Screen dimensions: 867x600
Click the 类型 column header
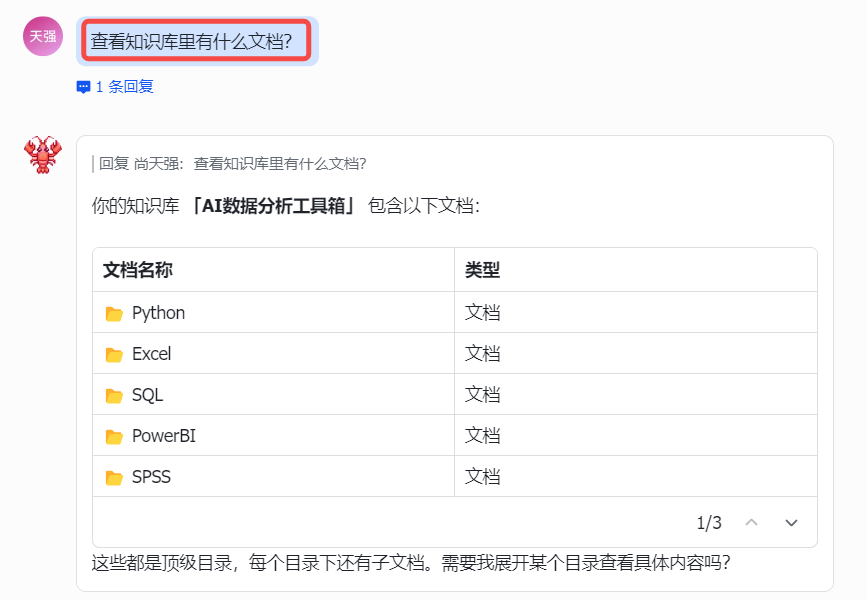[482, 270]
